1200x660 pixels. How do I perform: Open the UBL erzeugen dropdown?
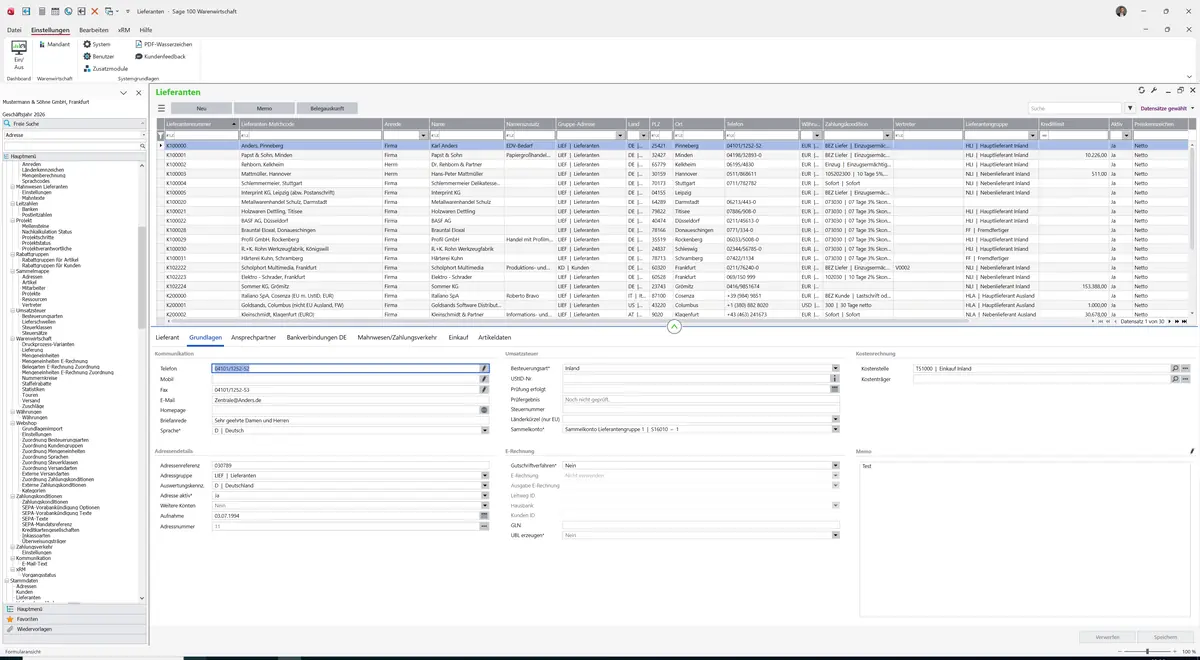835,535
